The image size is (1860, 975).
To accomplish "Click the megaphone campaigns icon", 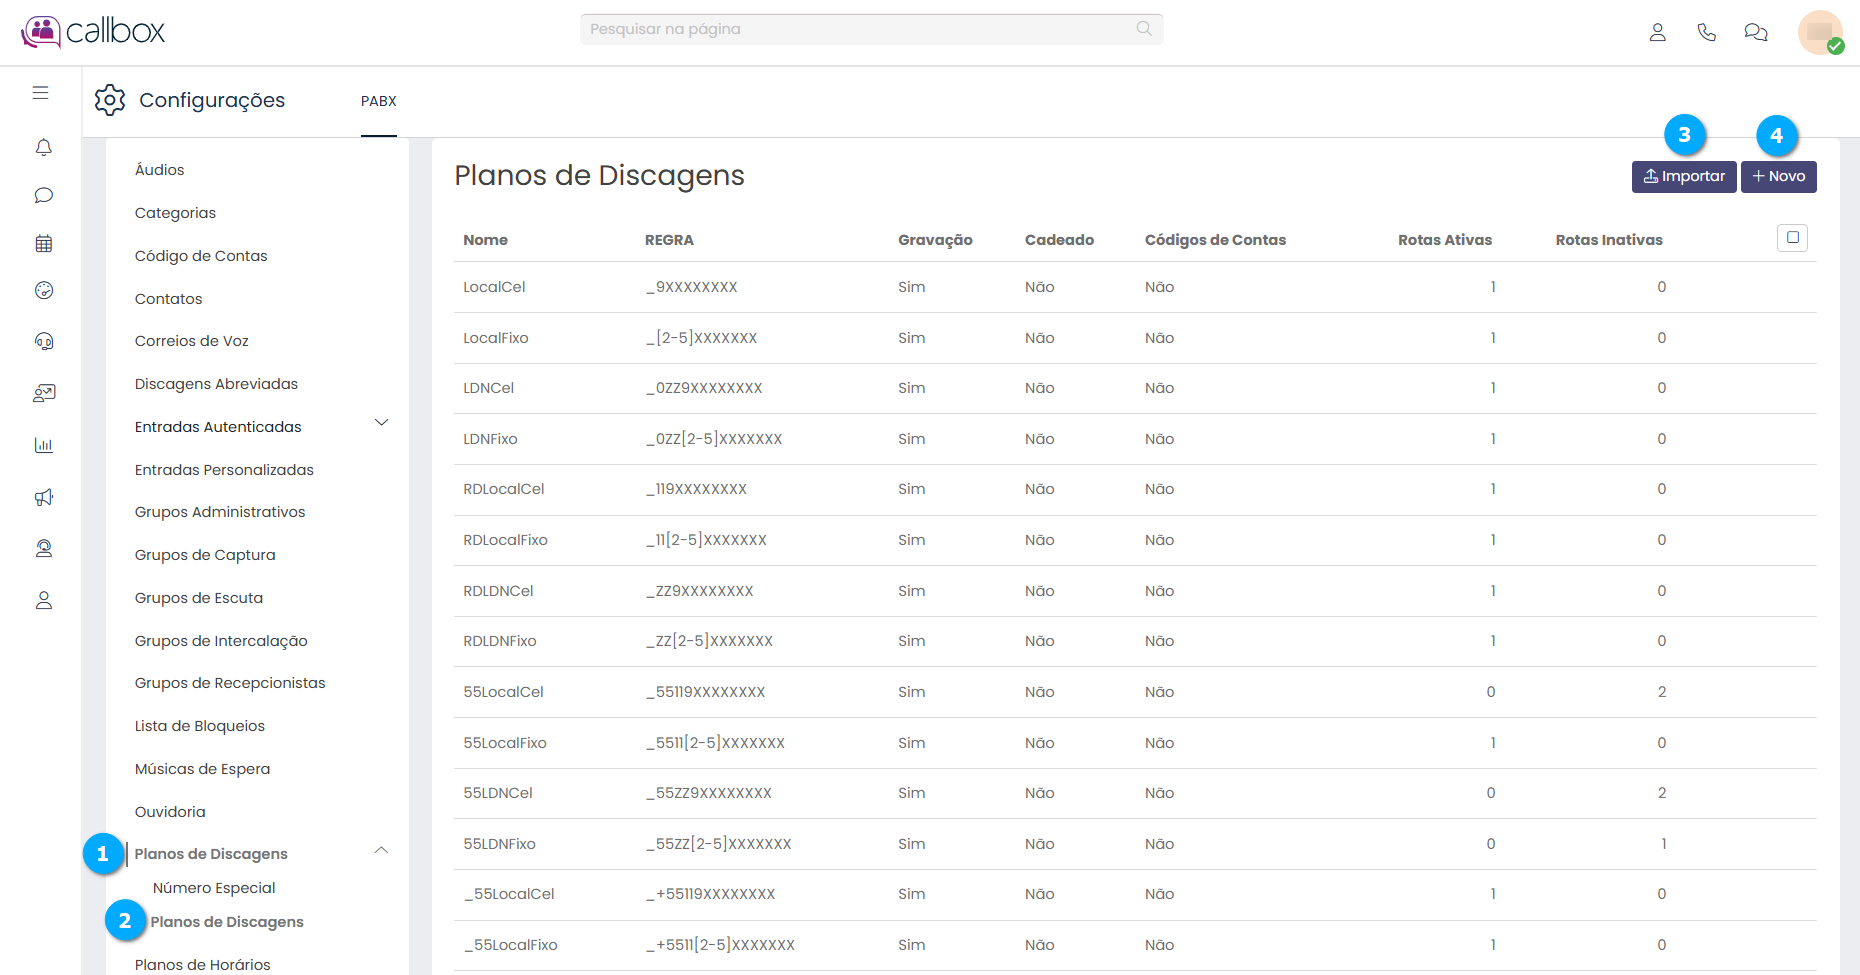I will point(43,497).
